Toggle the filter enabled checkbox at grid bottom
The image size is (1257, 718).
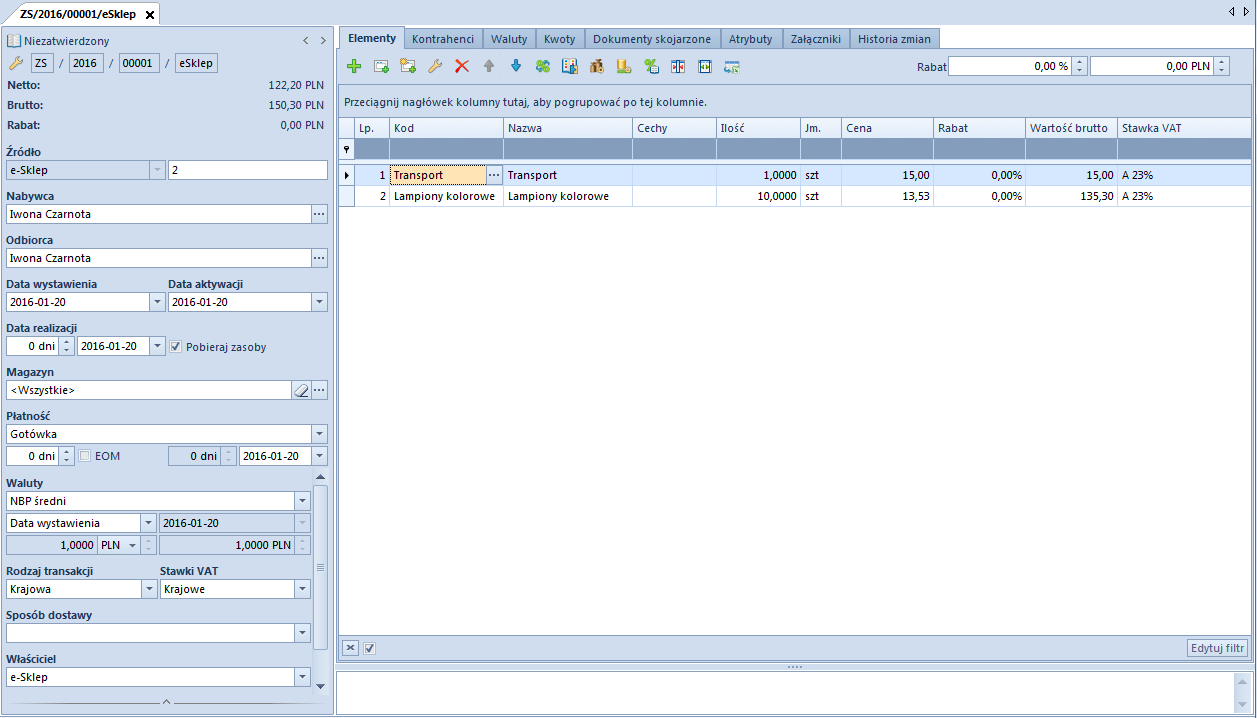click(369, 648)
